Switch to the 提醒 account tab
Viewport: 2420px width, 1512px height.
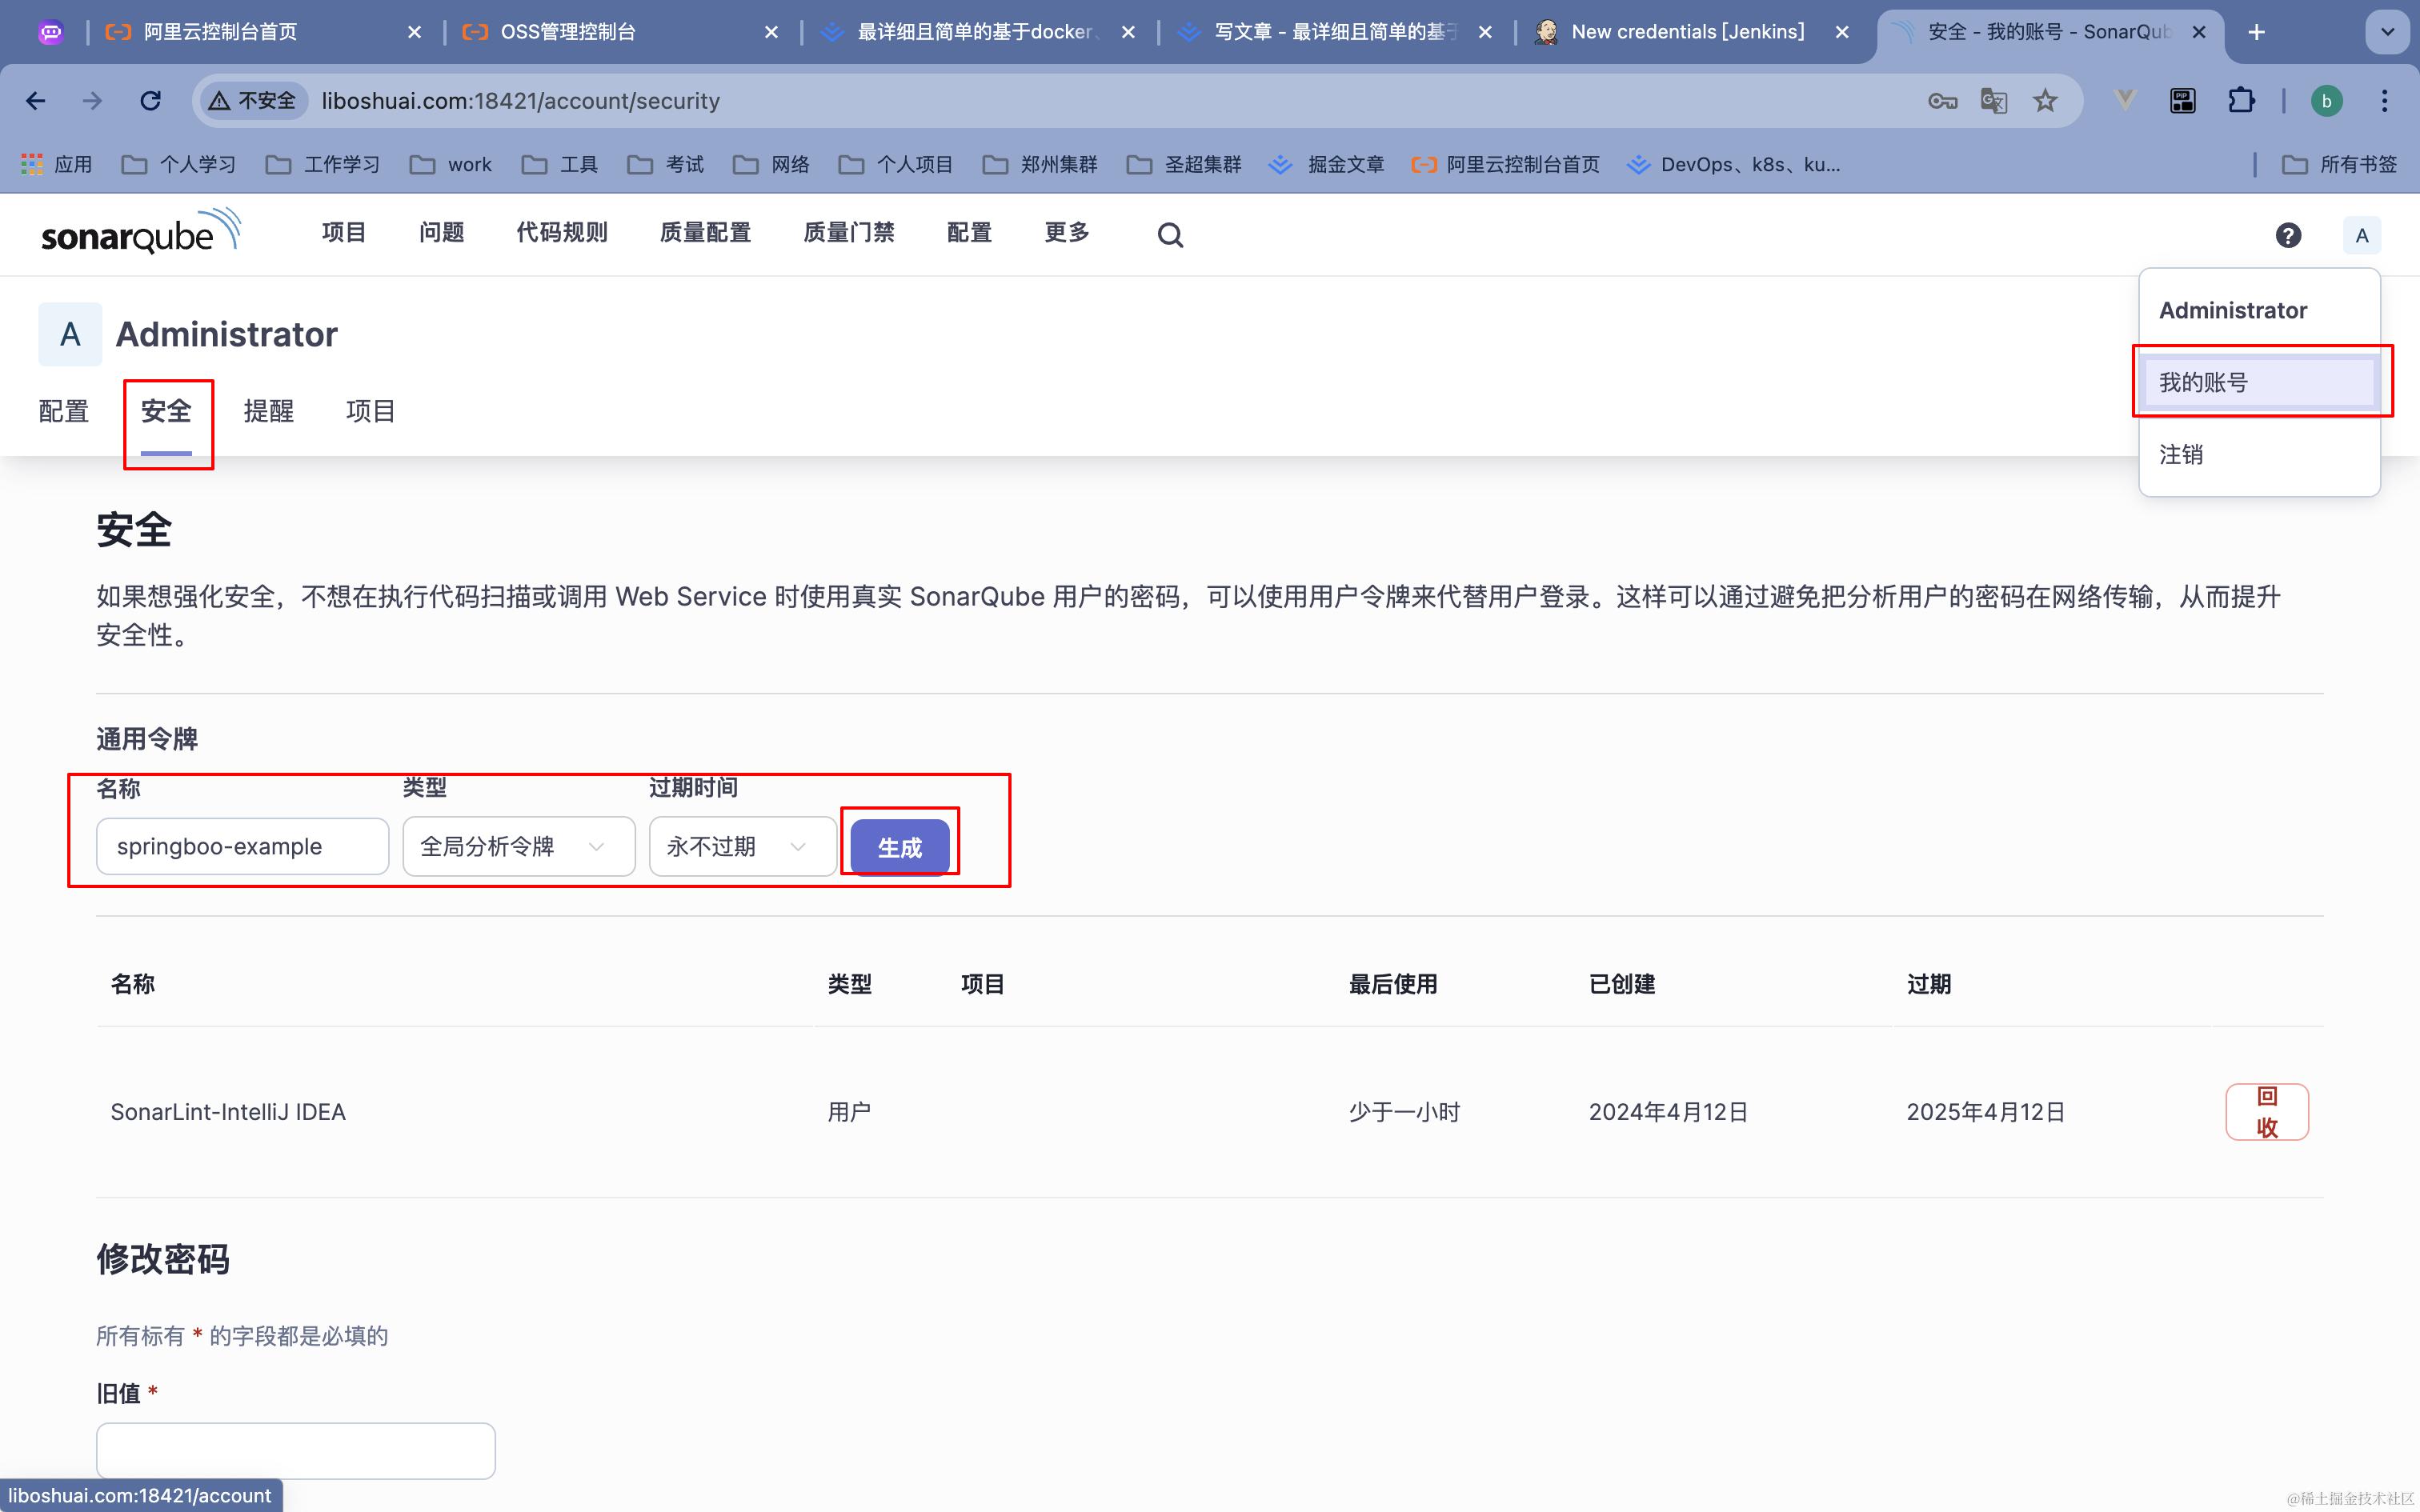(x=268, y=411)
